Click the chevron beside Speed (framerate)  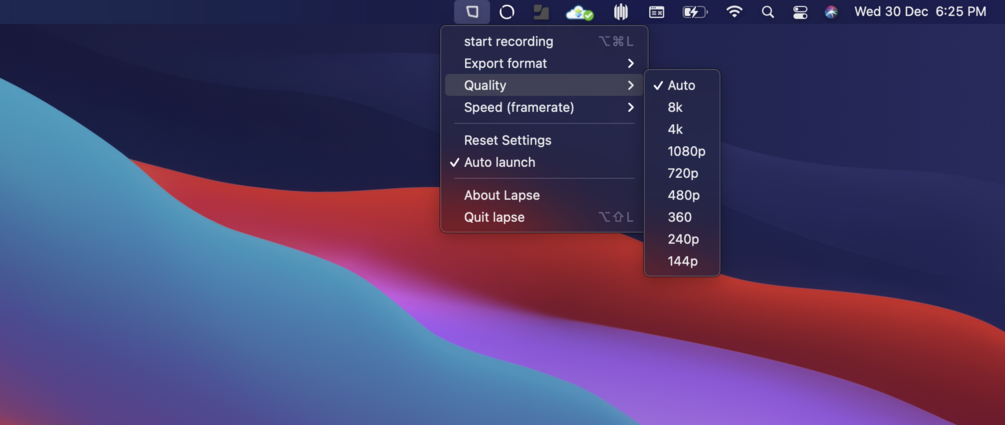click(631, 107)
